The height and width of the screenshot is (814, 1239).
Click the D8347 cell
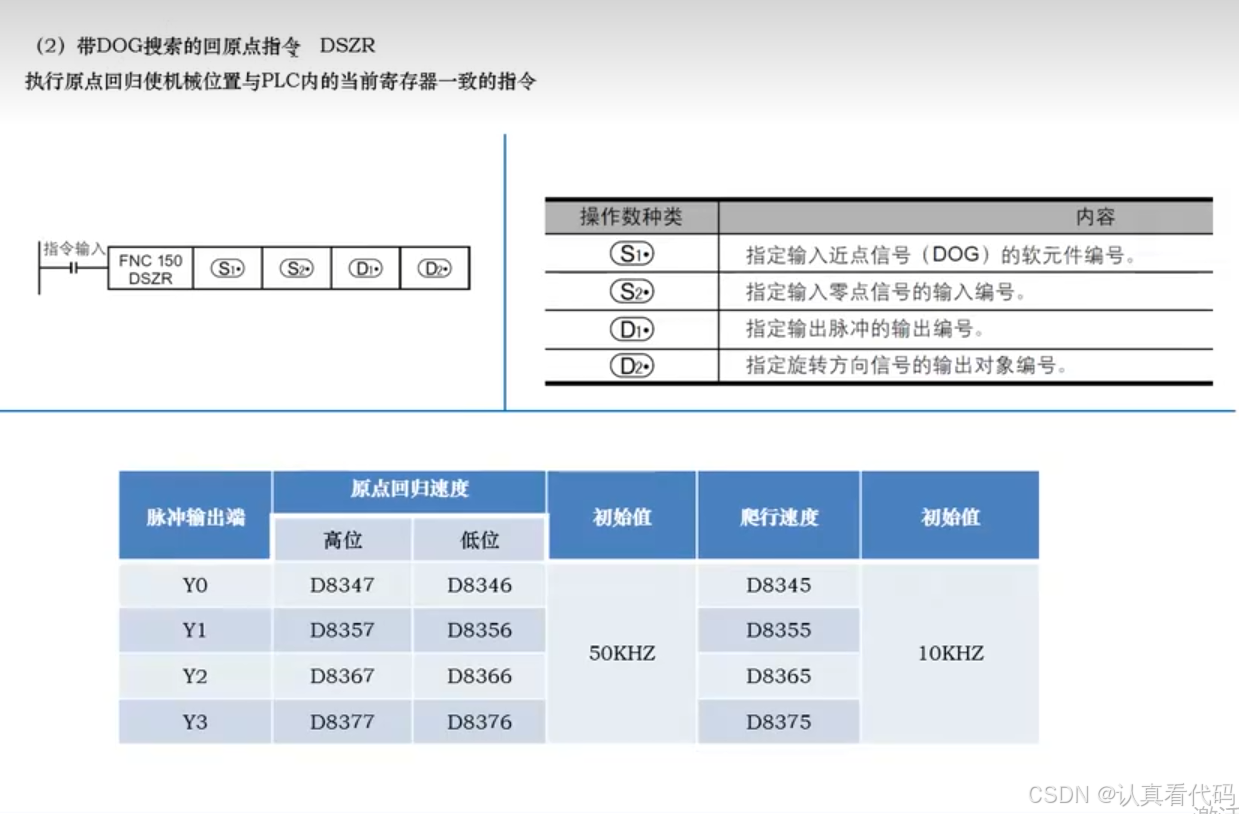[x=342, y=585]
